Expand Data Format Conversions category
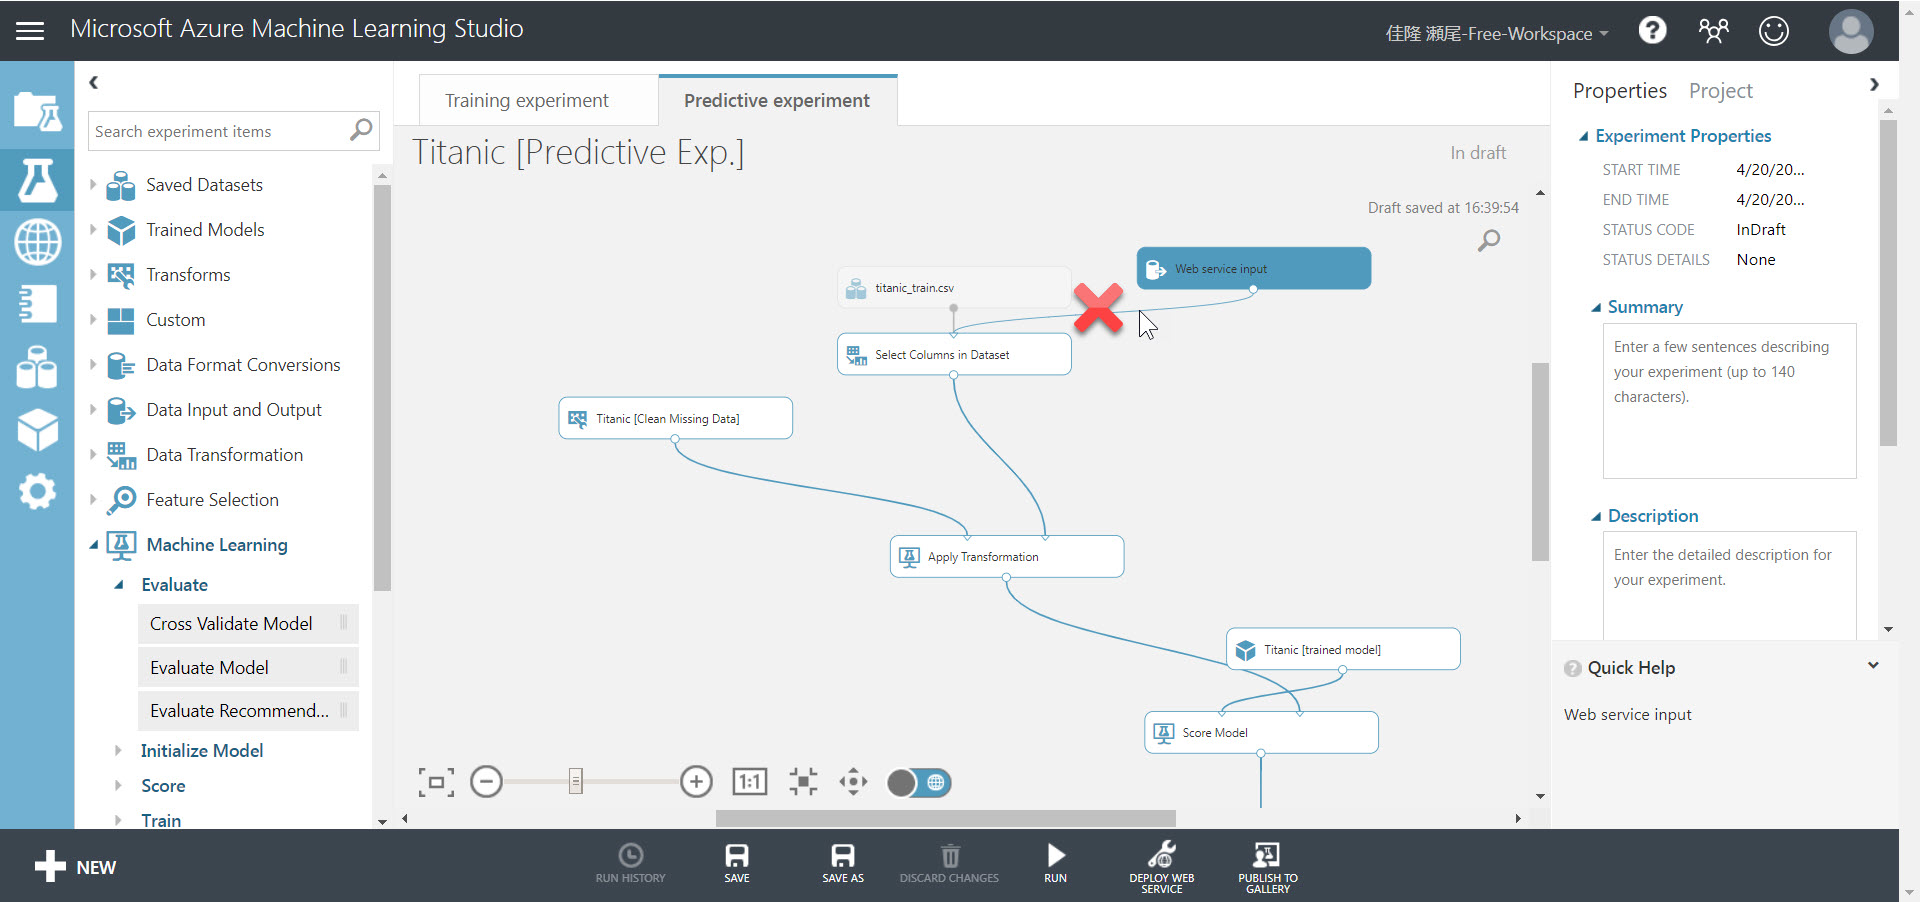Viewport: 1920px width, 902px height. click(x=93, y=364)
